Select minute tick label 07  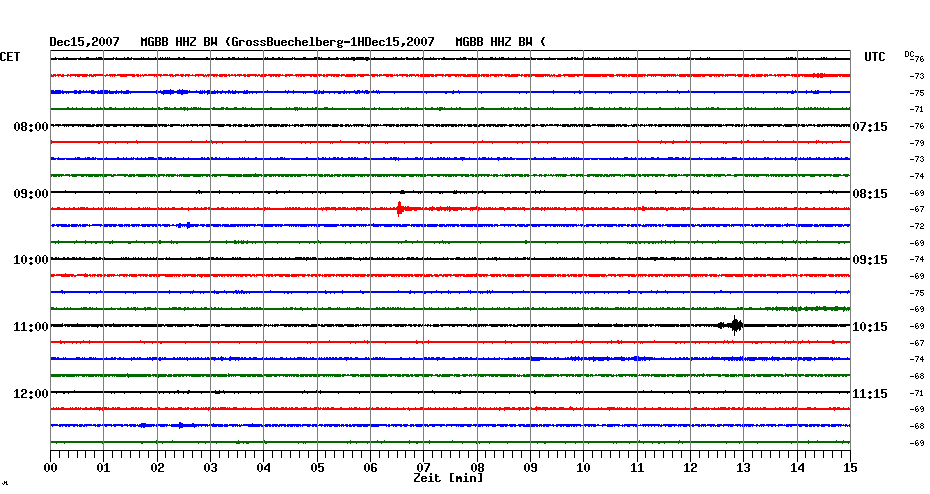pos(423,467)
